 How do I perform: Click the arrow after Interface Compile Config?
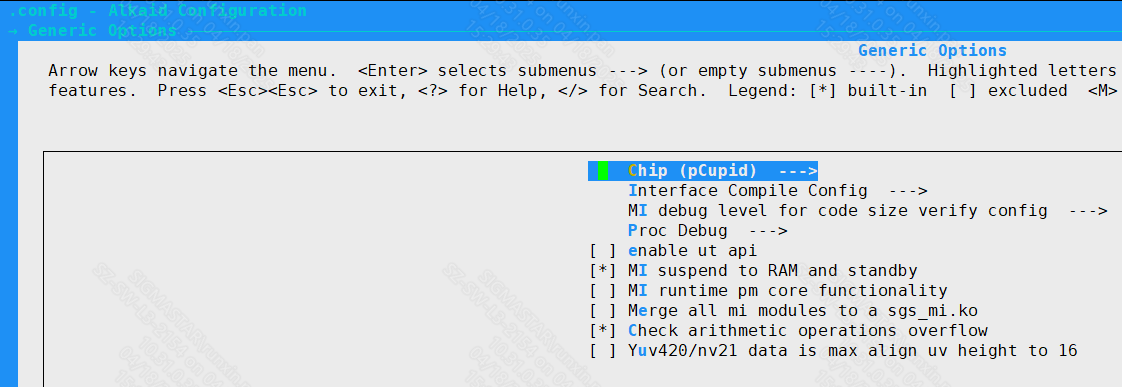tap(907, 191)
